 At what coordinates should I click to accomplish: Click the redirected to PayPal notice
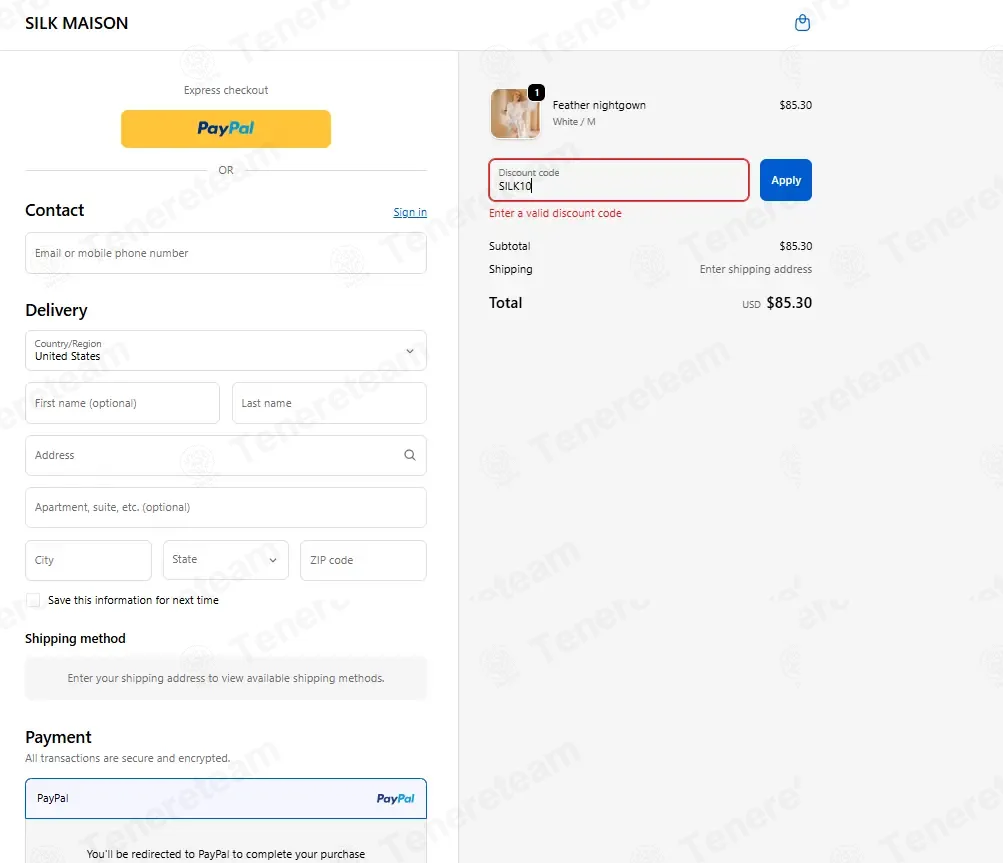pyautogui.click(x=226, y=854)
